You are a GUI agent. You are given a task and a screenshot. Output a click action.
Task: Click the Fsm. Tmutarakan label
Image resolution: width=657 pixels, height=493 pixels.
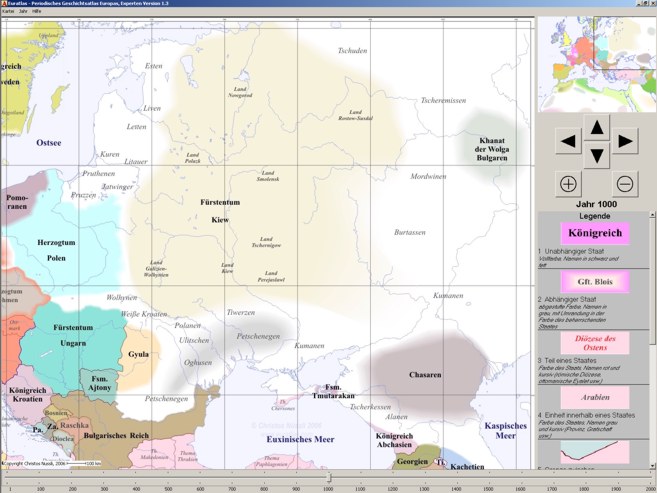(334, 391)
